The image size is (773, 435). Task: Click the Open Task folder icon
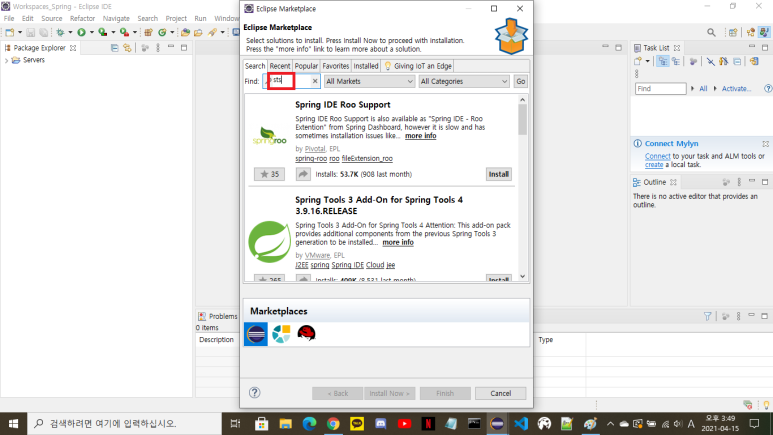pyautogui.click(x=198, y=33)
